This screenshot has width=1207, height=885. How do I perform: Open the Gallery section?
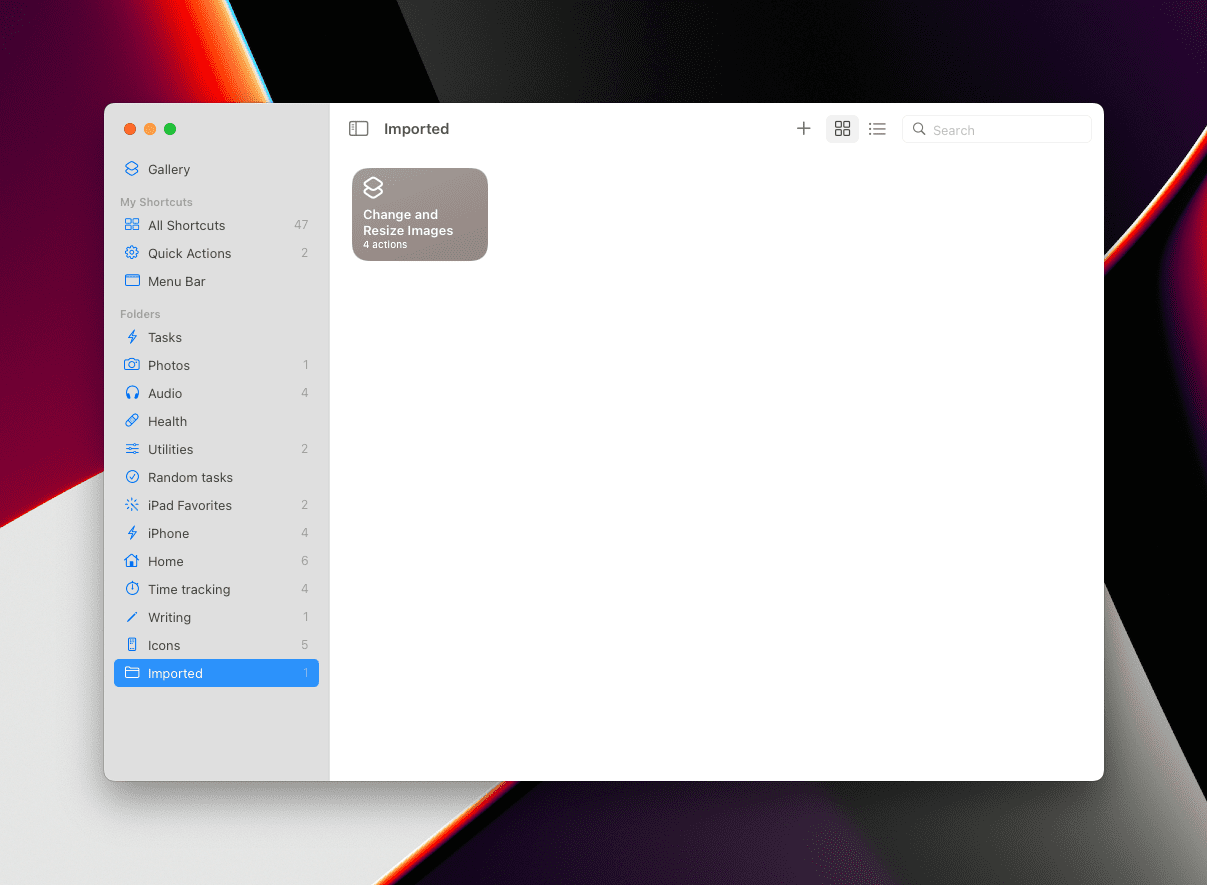tap(216, 169)
